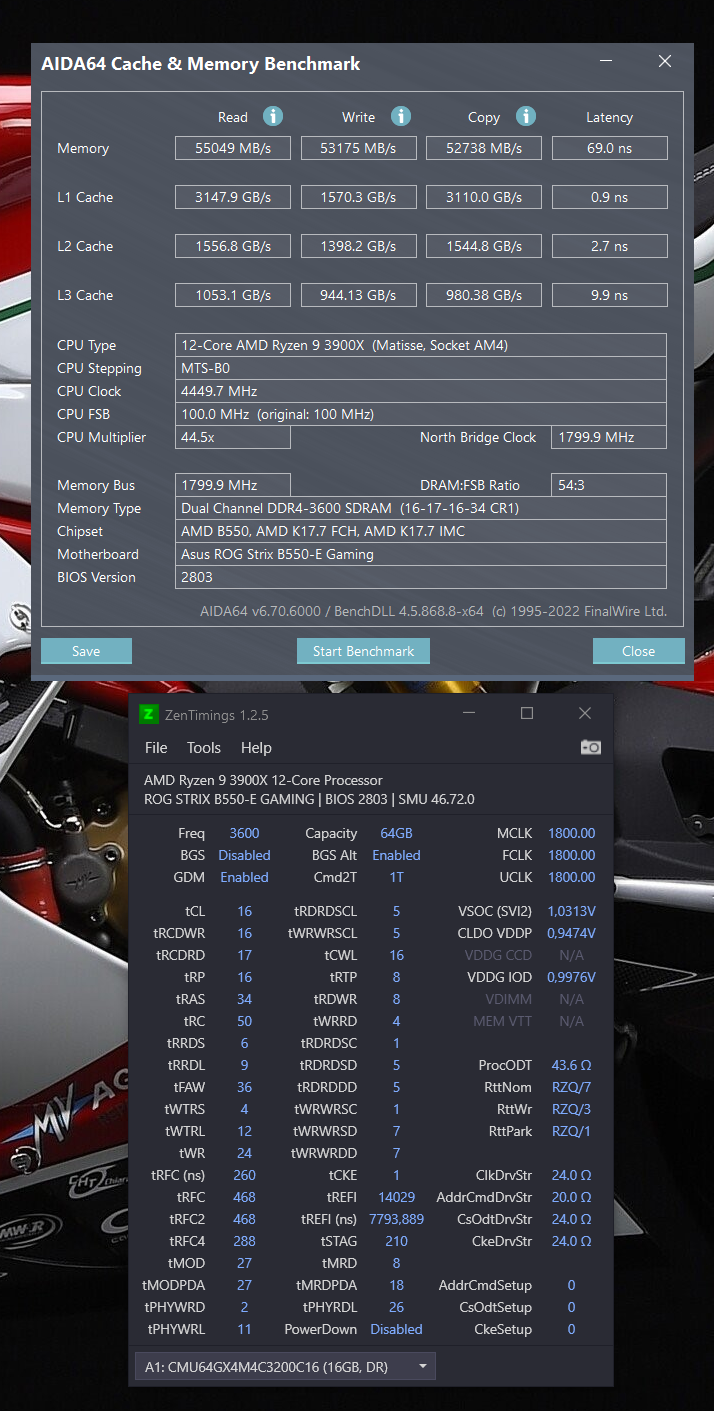
Task: Click the Read info icon in AIDA64
Action: click(273, 116)
